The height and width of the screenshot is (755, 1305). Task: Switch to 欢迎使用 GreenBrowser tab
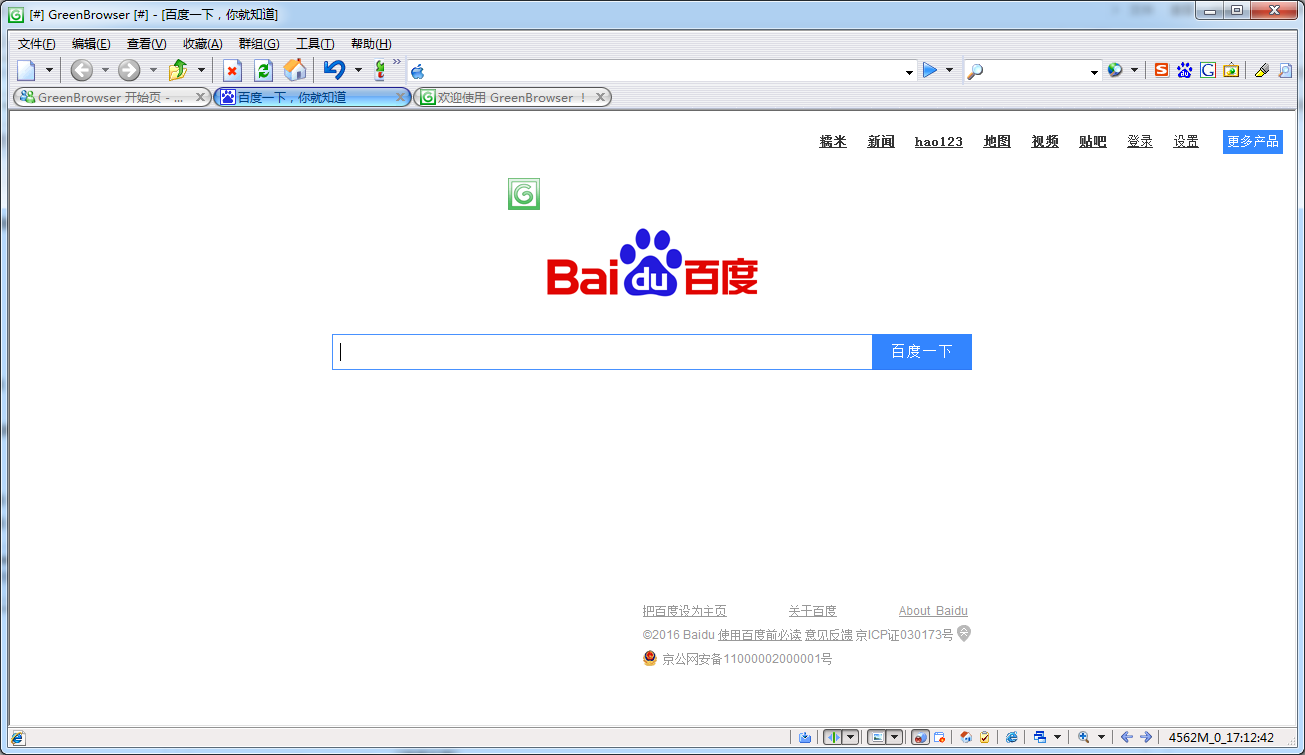(x=512, y=97)
